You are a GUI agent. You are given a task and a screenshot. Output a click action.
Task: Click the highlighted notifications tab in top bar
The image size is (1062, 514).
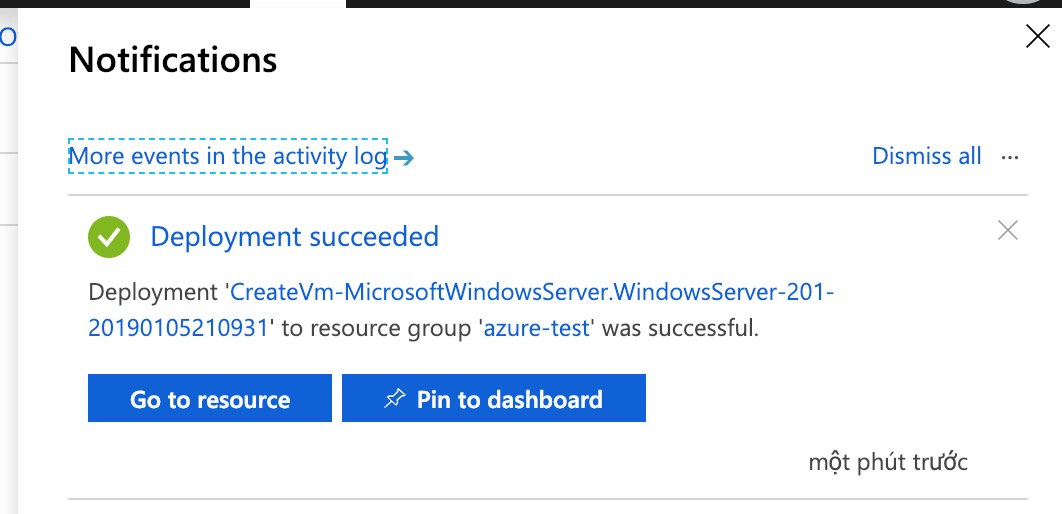(298, 4)
